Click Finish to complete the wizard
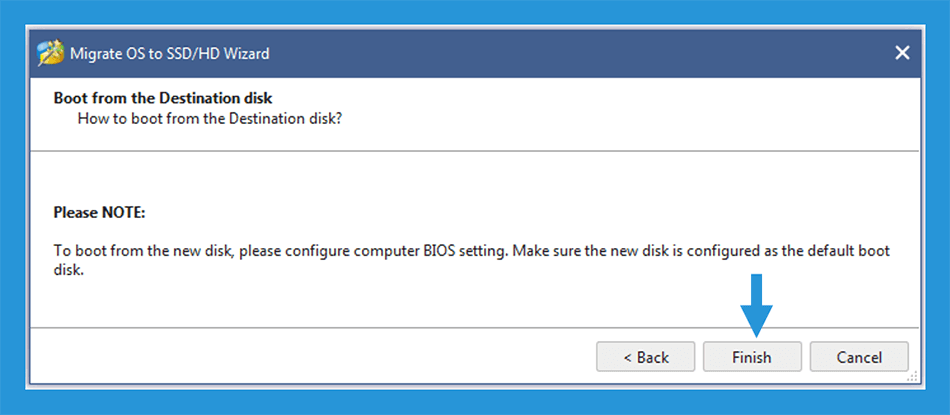The height and width of the screenshot is (415, 950). pyautogui.click(x=752, y=357)
